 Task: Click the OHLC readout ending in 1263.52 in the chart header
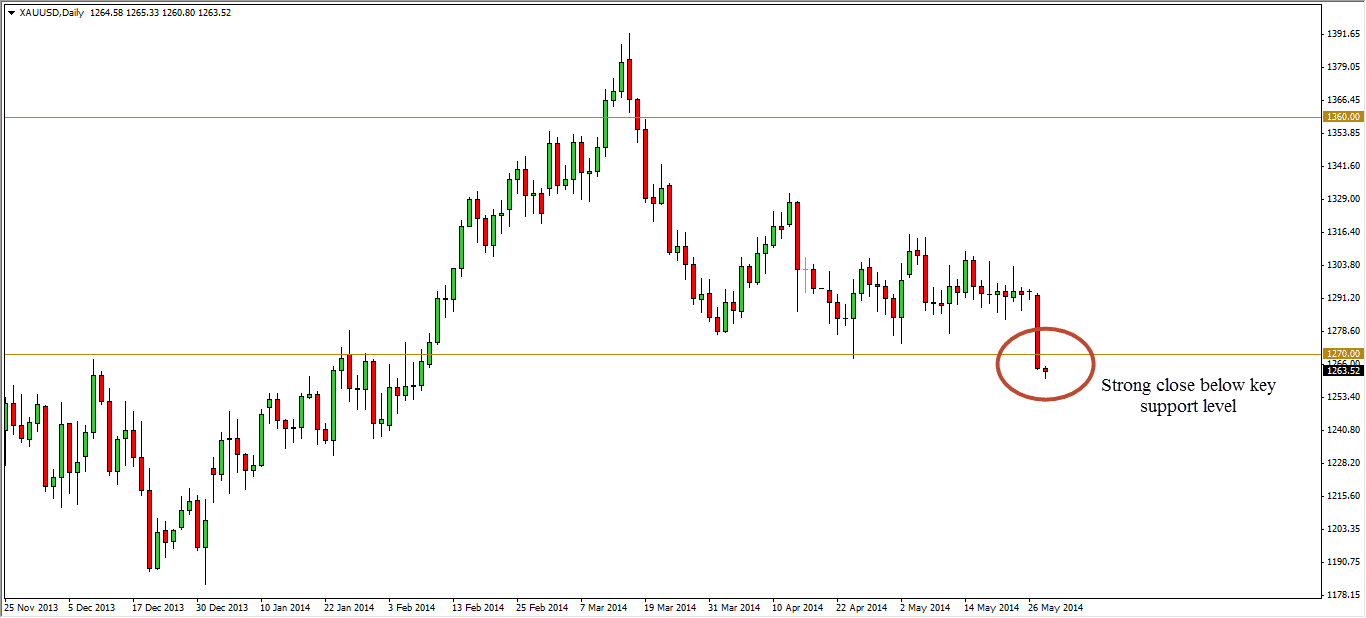click(160, 13)
